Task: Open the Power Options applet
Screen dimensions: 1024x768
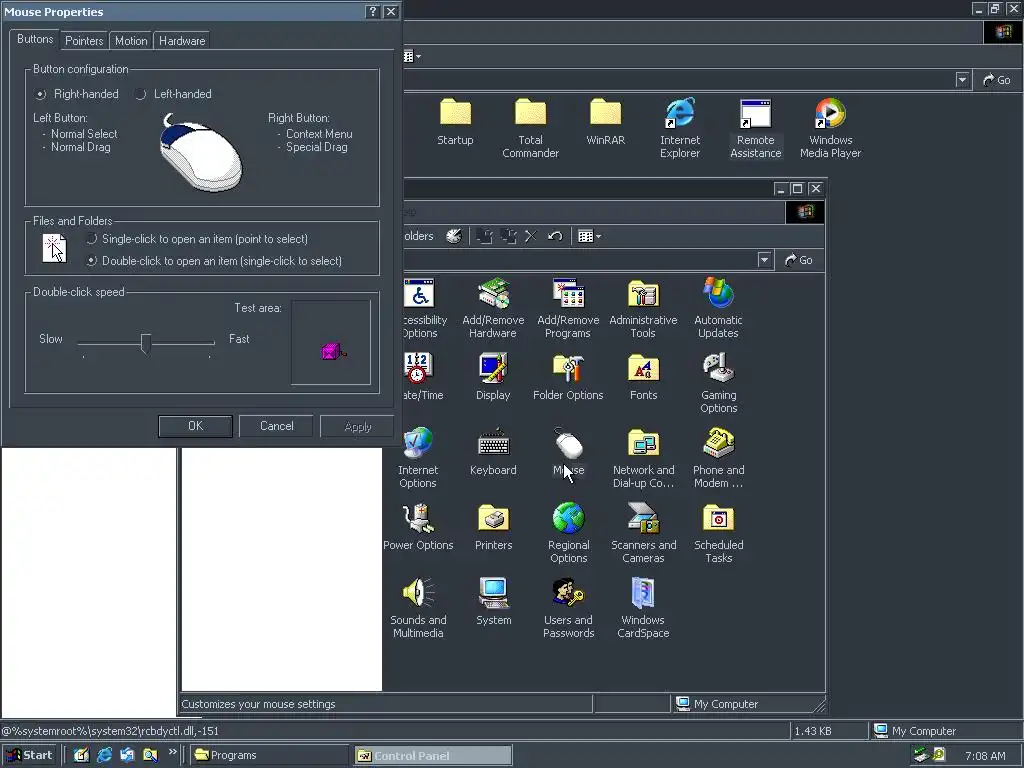Action: click(x=418, y=527)
